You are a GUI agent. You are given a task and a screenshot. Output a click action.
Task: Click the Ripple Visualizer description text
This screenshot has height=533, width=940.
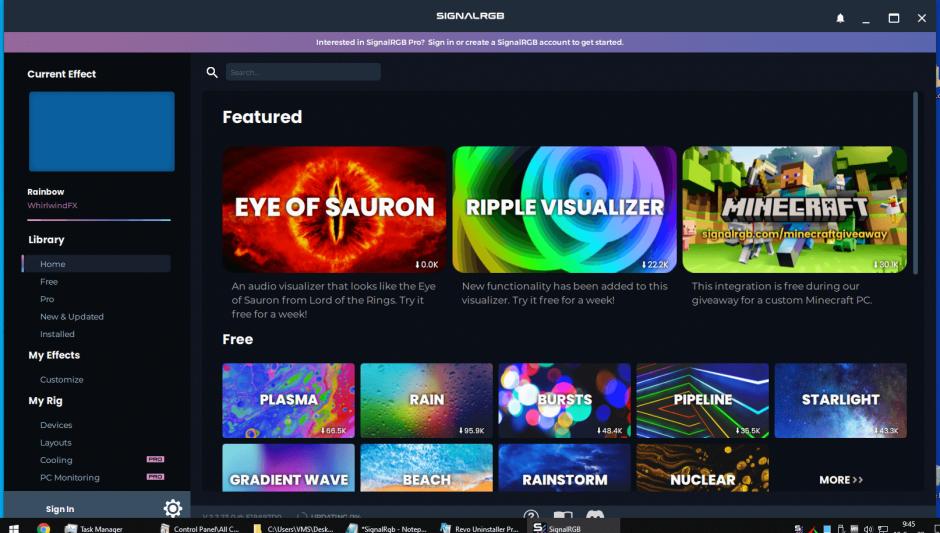click(x=564, y=293)
